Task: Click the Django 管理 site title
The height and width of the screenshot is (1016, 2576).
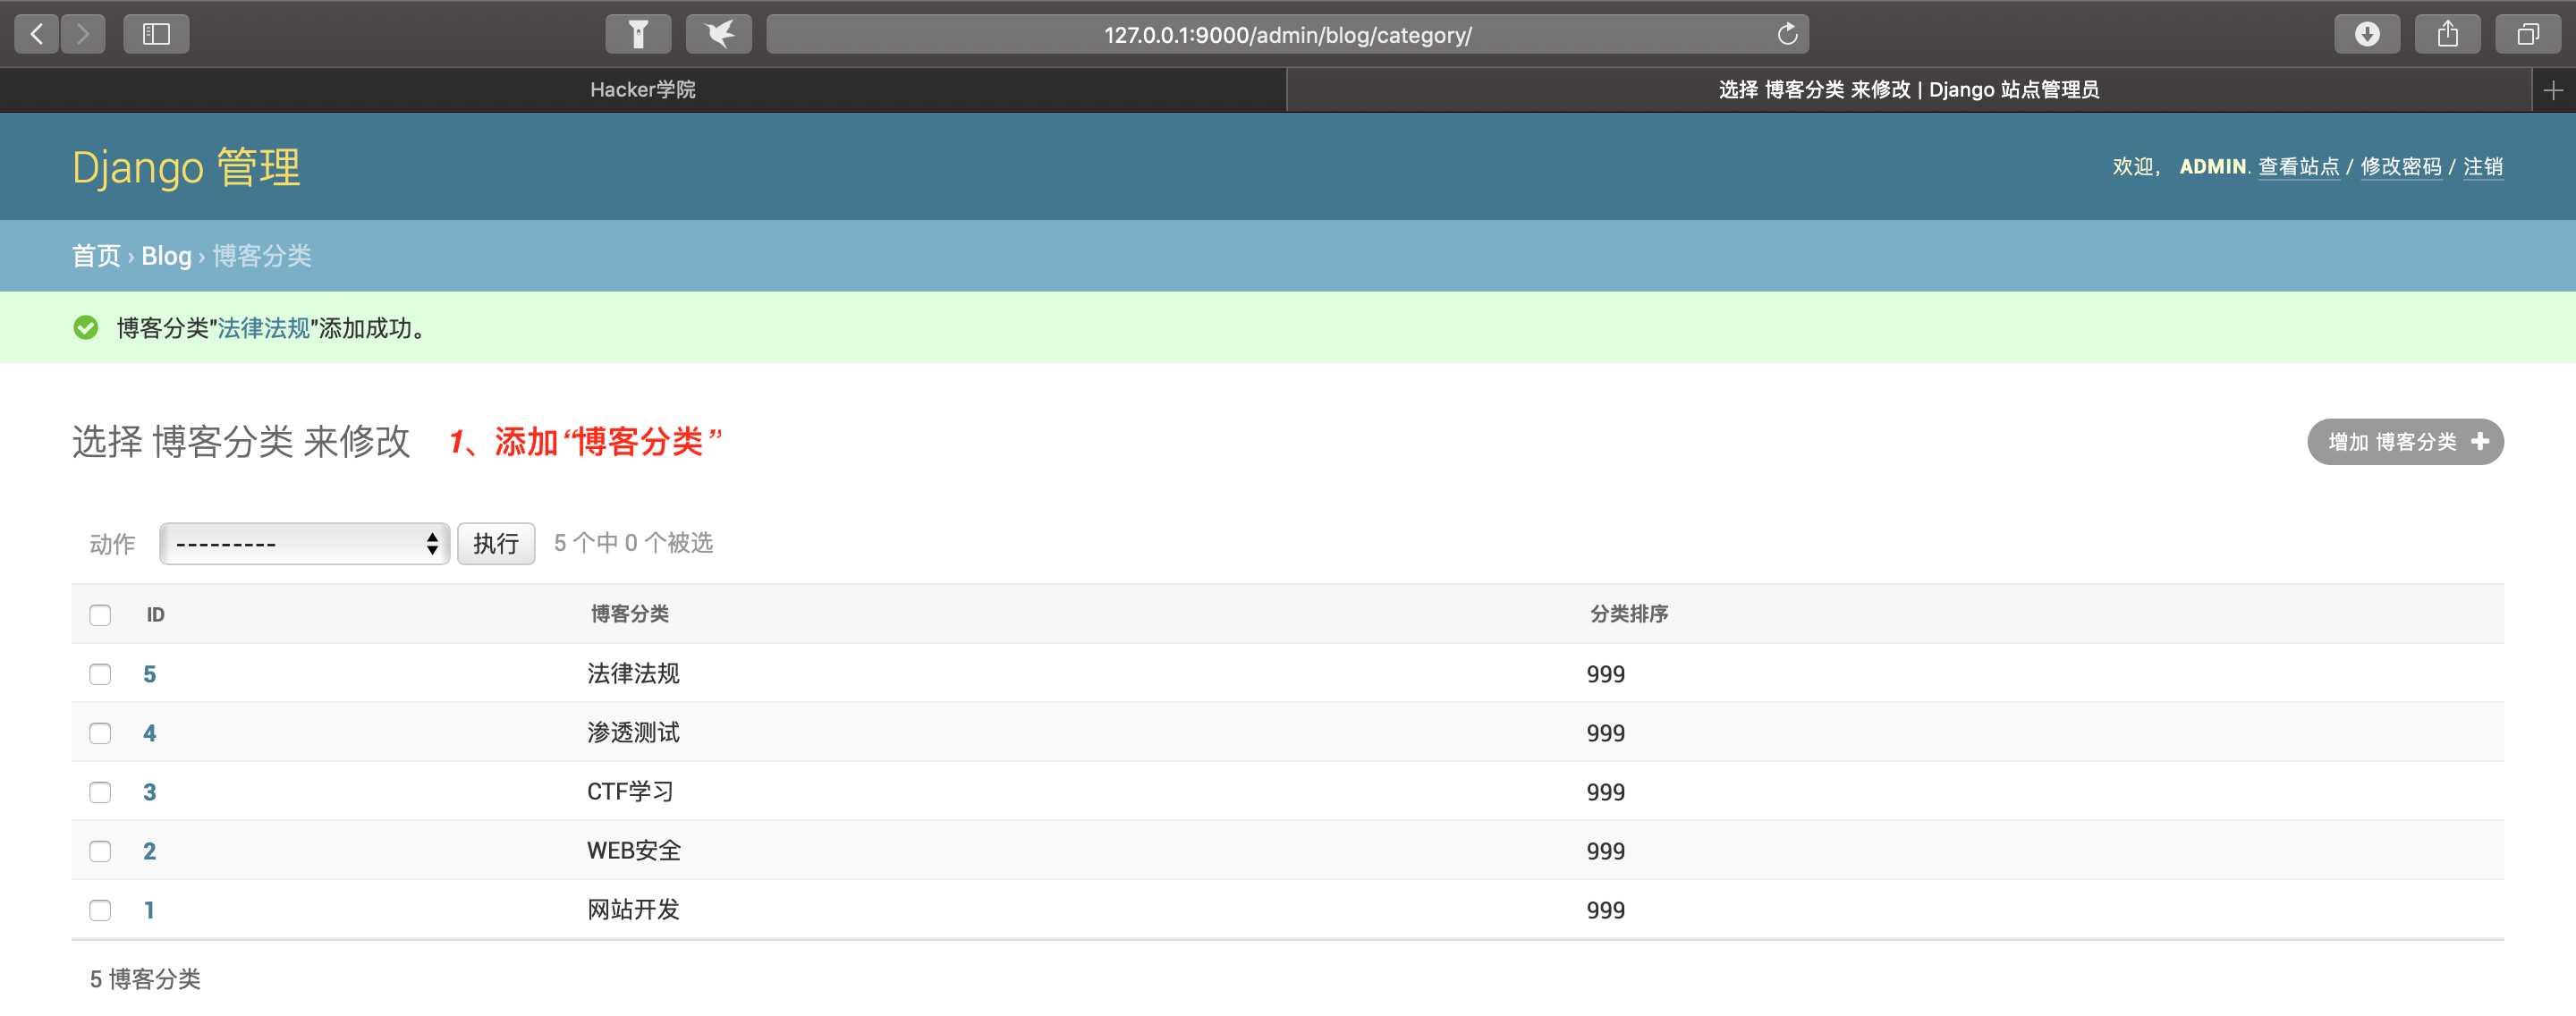Action: 186,167
